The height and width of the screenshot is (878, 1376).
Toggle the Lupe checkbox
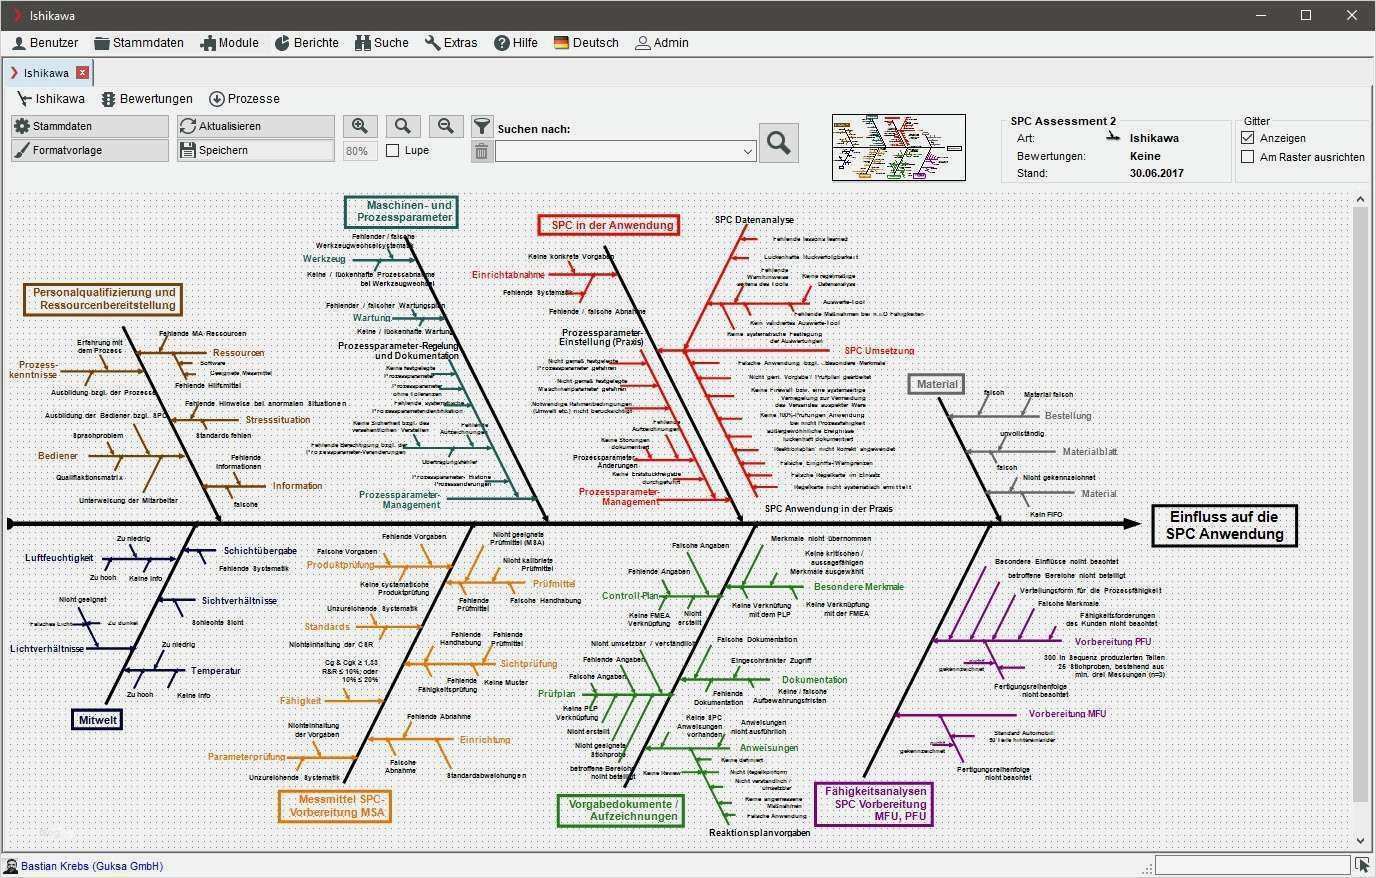(393, 150)
